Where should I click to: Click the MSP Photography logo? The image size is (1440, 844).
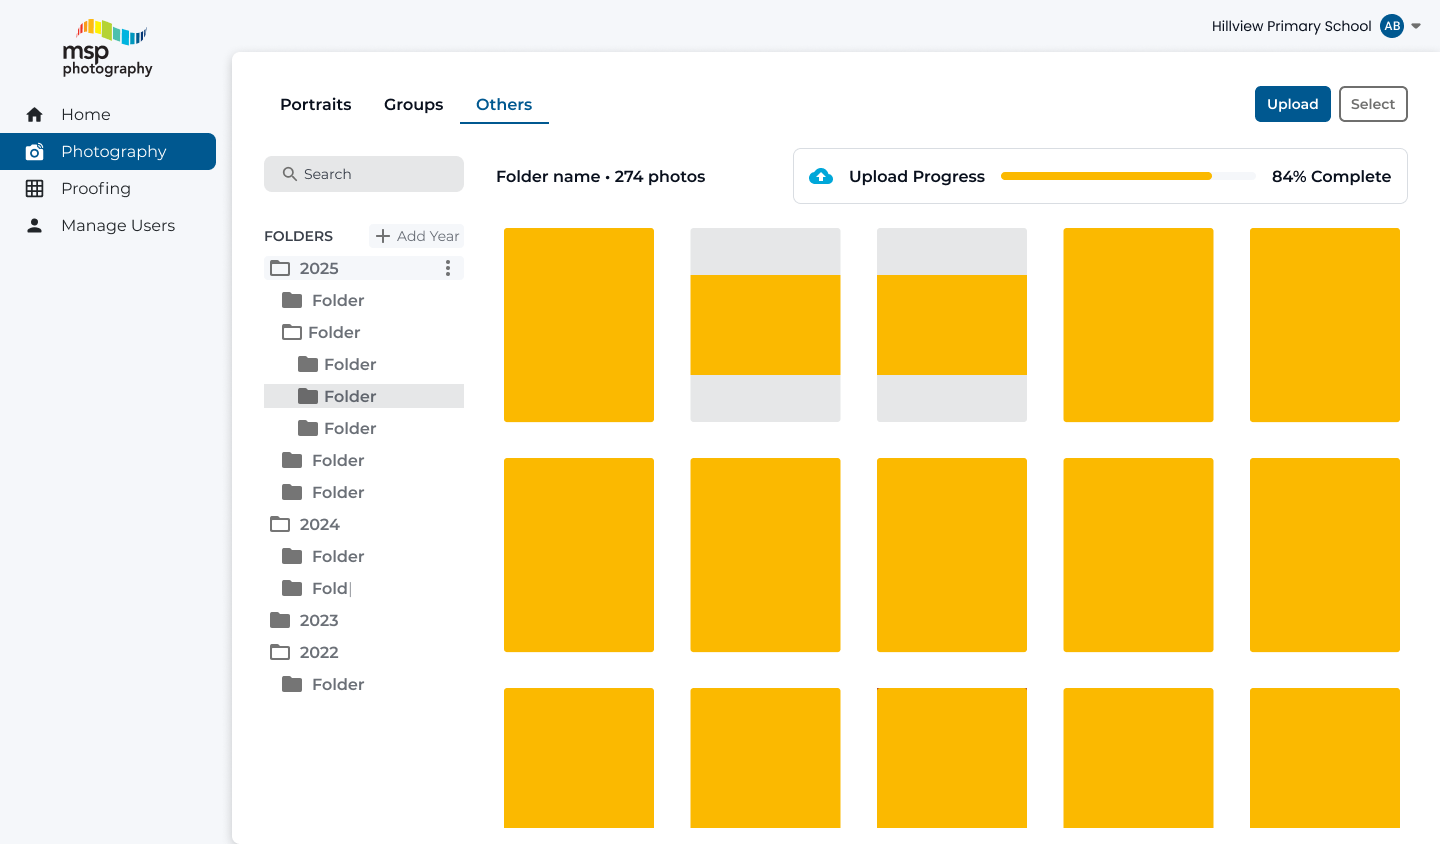point(108,48)
